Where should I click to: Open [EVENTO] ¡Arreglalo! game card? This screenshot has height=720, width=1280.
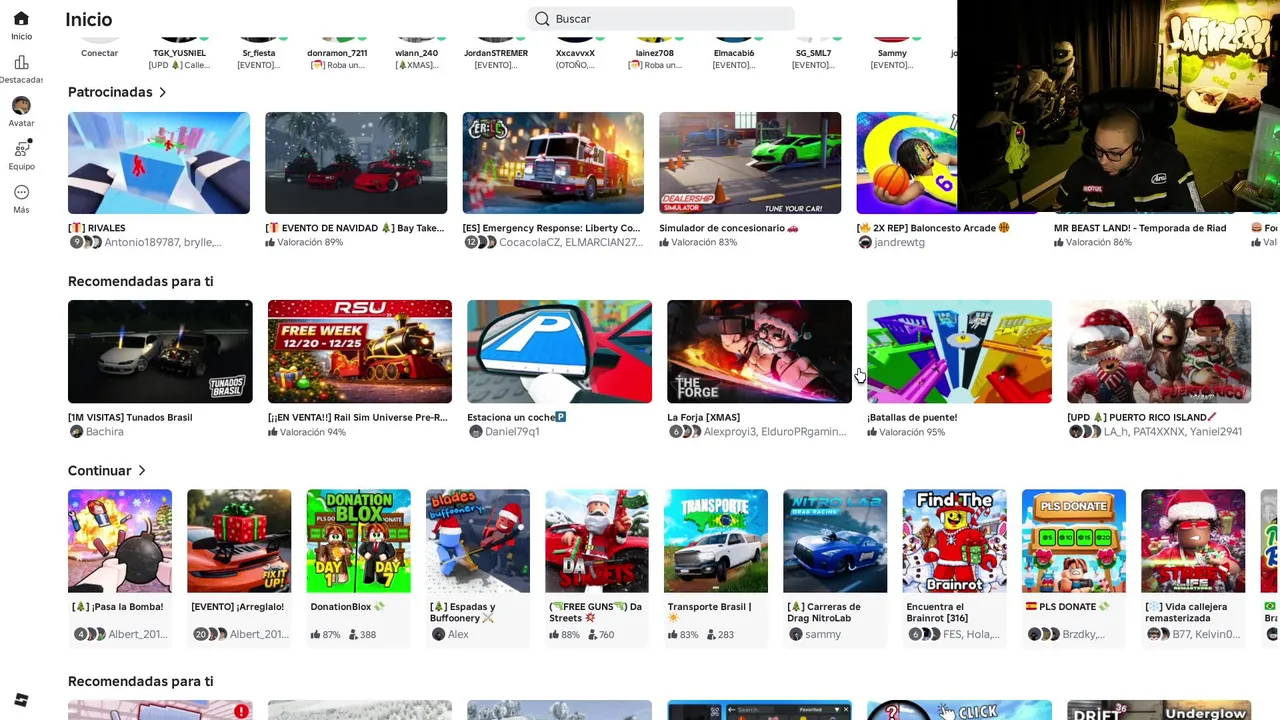point(239,567)
